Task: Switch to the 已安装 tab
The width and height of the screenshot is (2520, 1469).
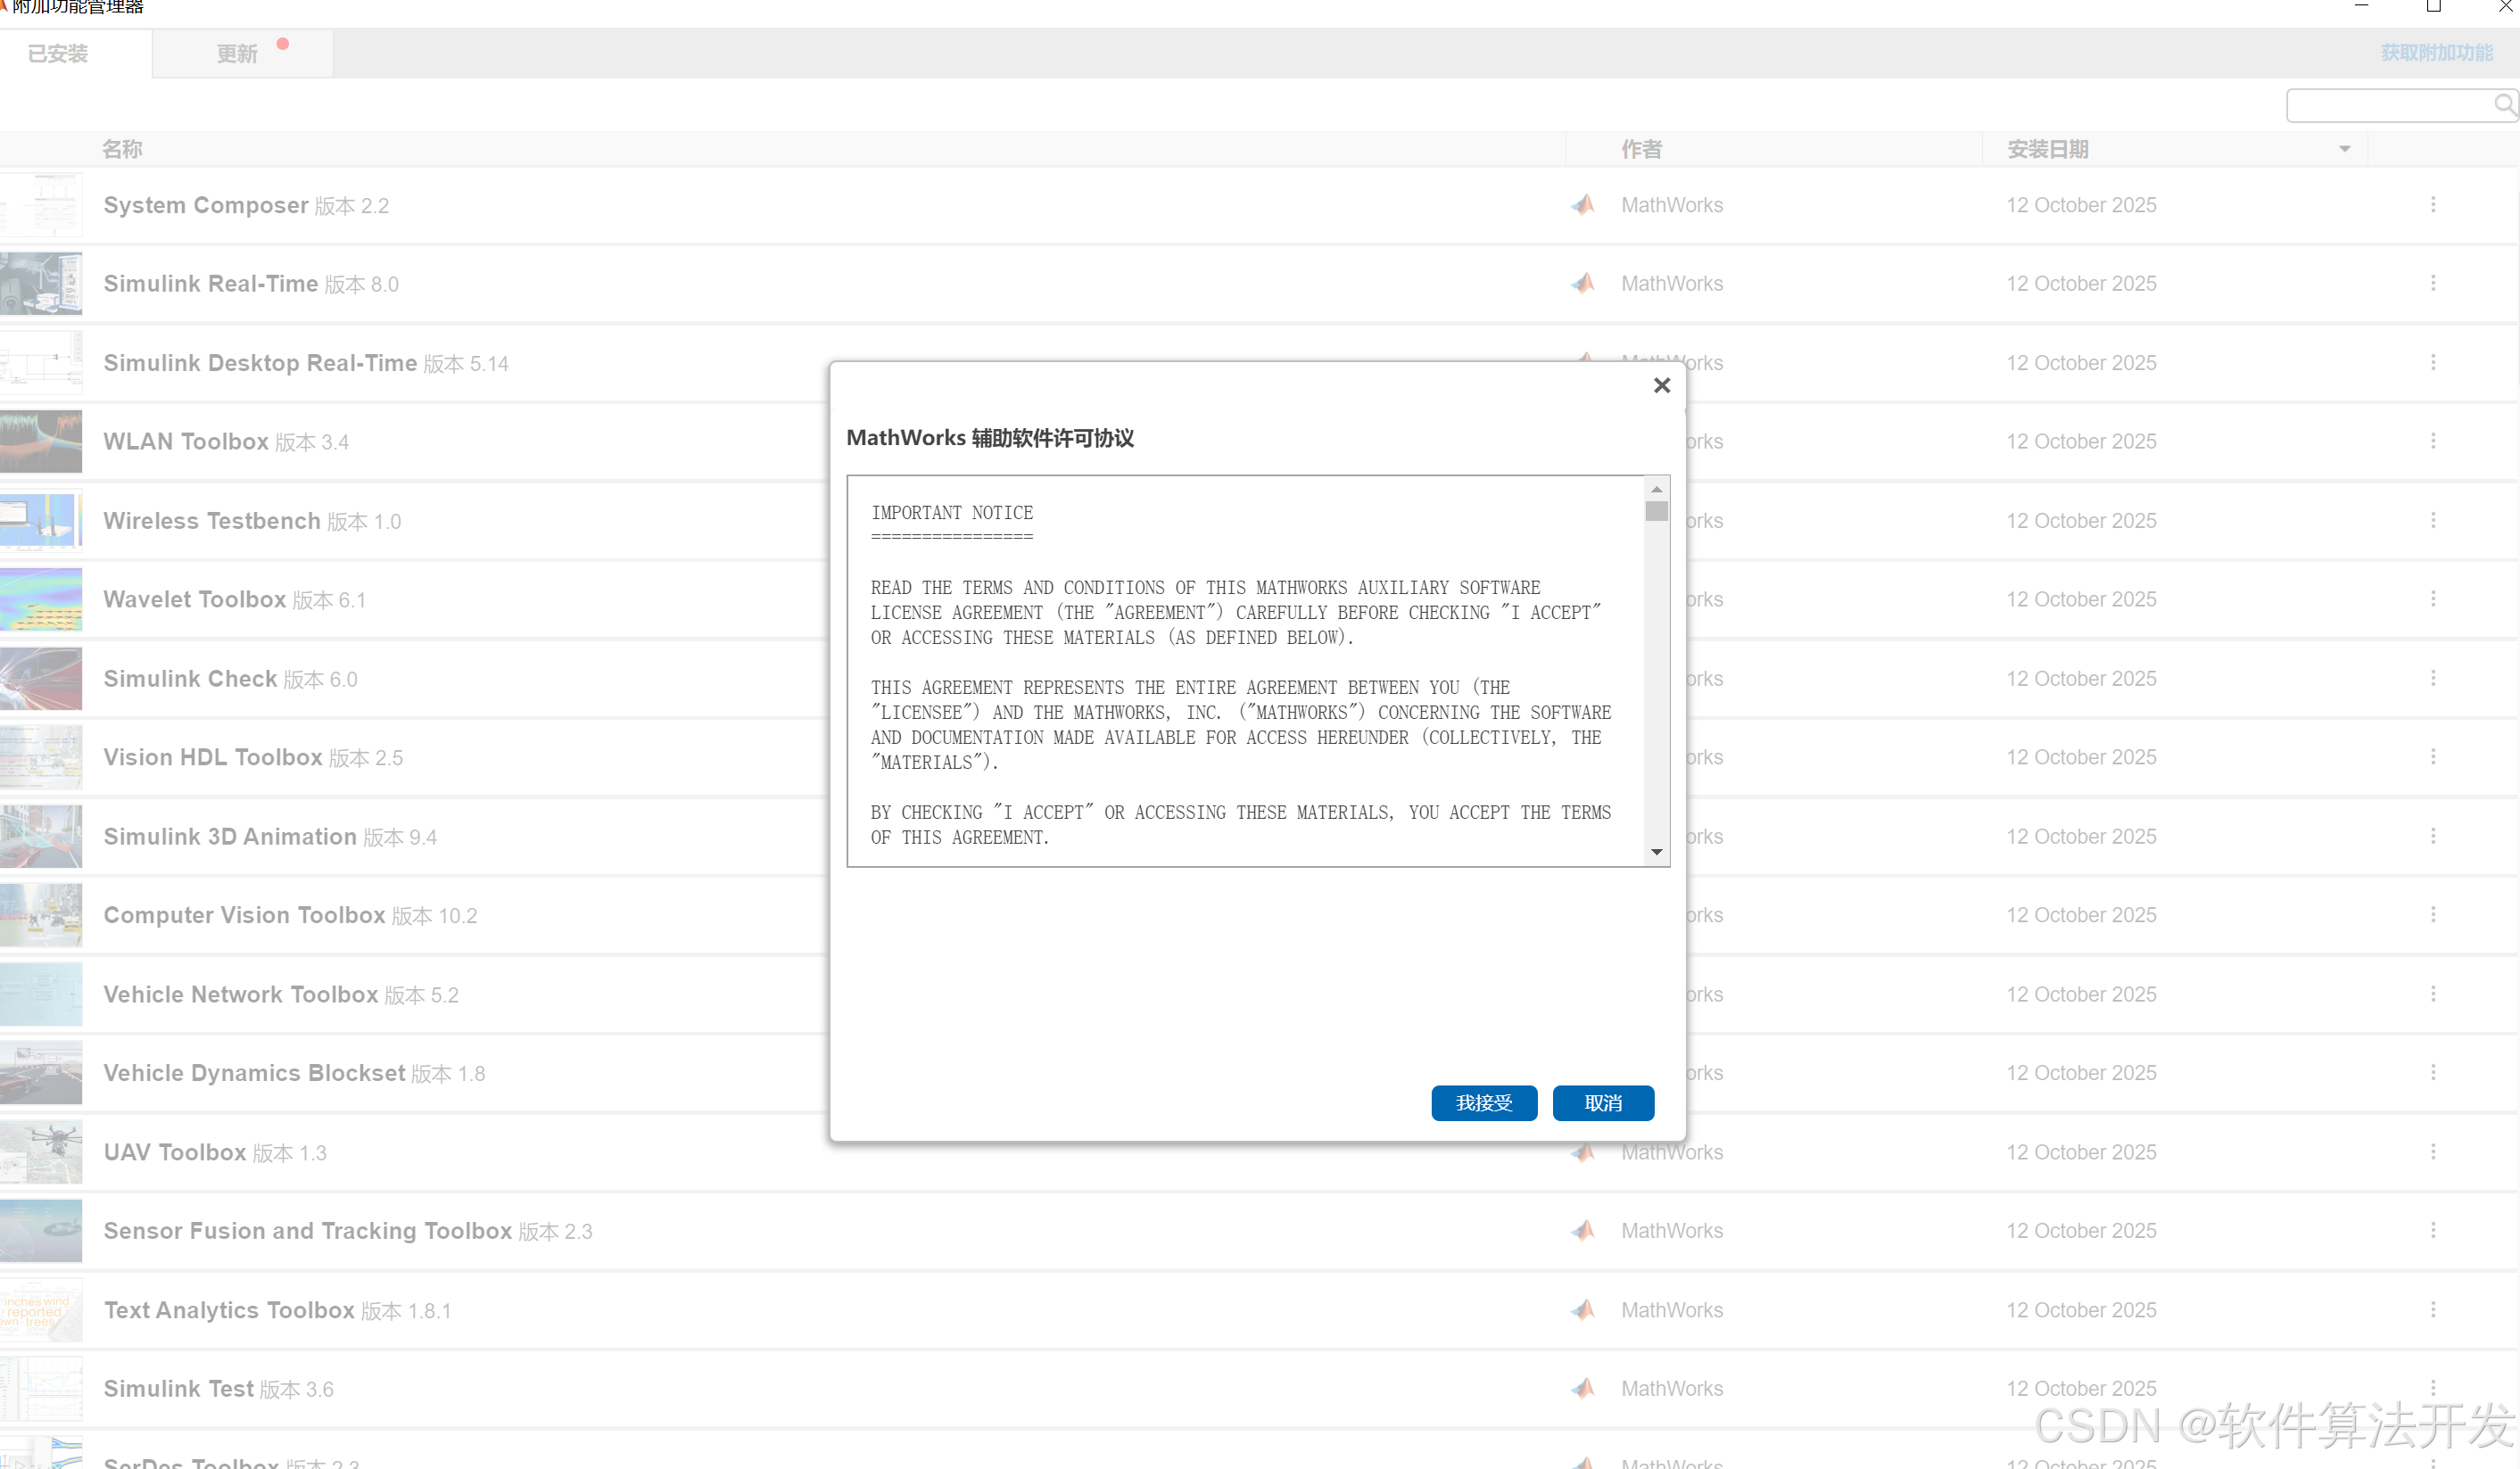Action: click(58, 54)
